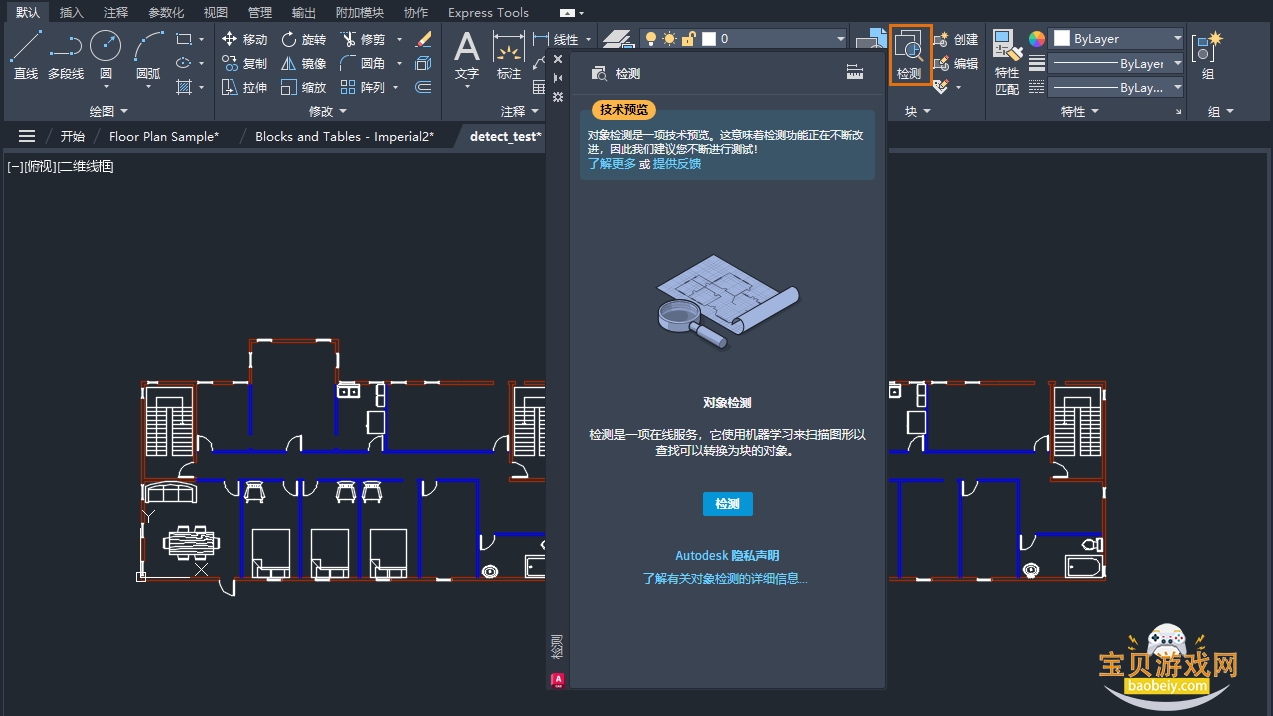Open the Learn more (了解更多) link
The width and height of the screenshot is (1273, 716).
coord(612,164)
